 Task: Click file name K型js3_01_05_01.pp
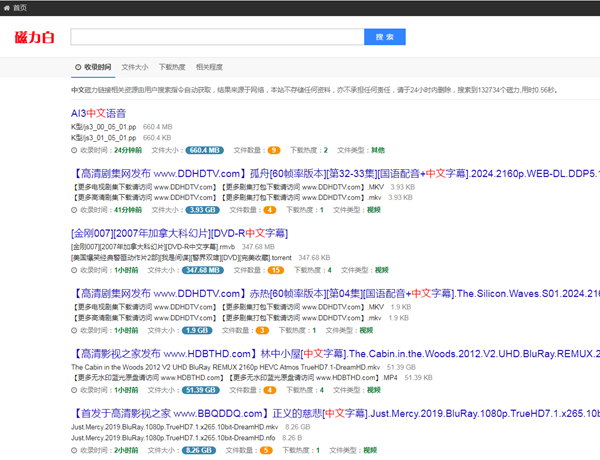click(x=103, y=138)
